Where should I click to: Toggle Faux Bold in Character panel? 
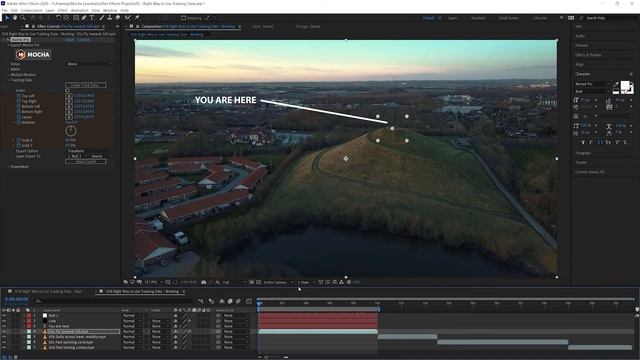tap(583, 142)
